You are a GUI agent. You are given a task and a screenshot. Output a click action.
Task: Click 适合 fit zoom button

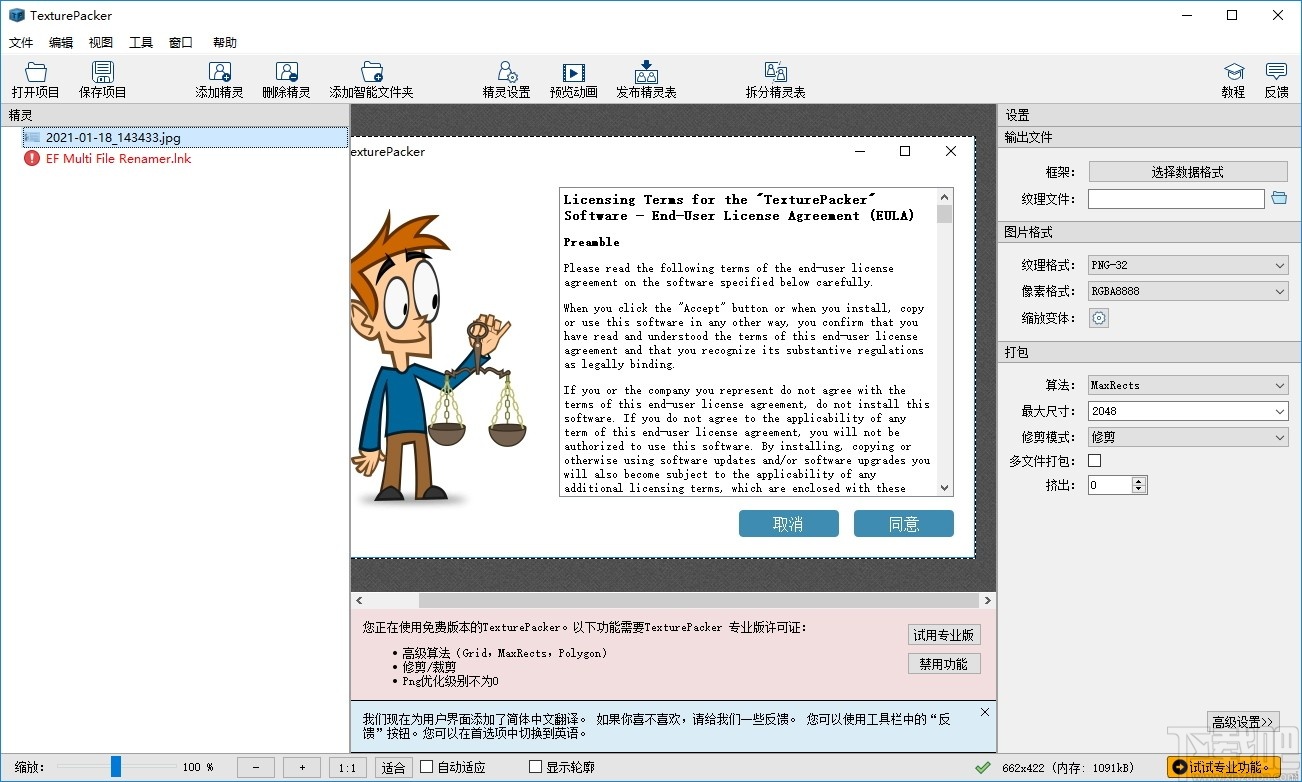pos(394,767)
